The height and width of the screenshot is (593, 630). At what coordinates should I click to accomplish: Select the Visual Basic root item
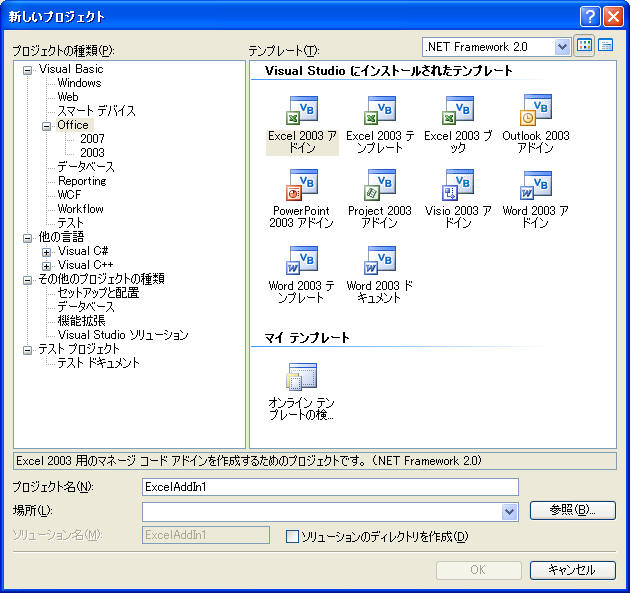click(x=71, y=69)
